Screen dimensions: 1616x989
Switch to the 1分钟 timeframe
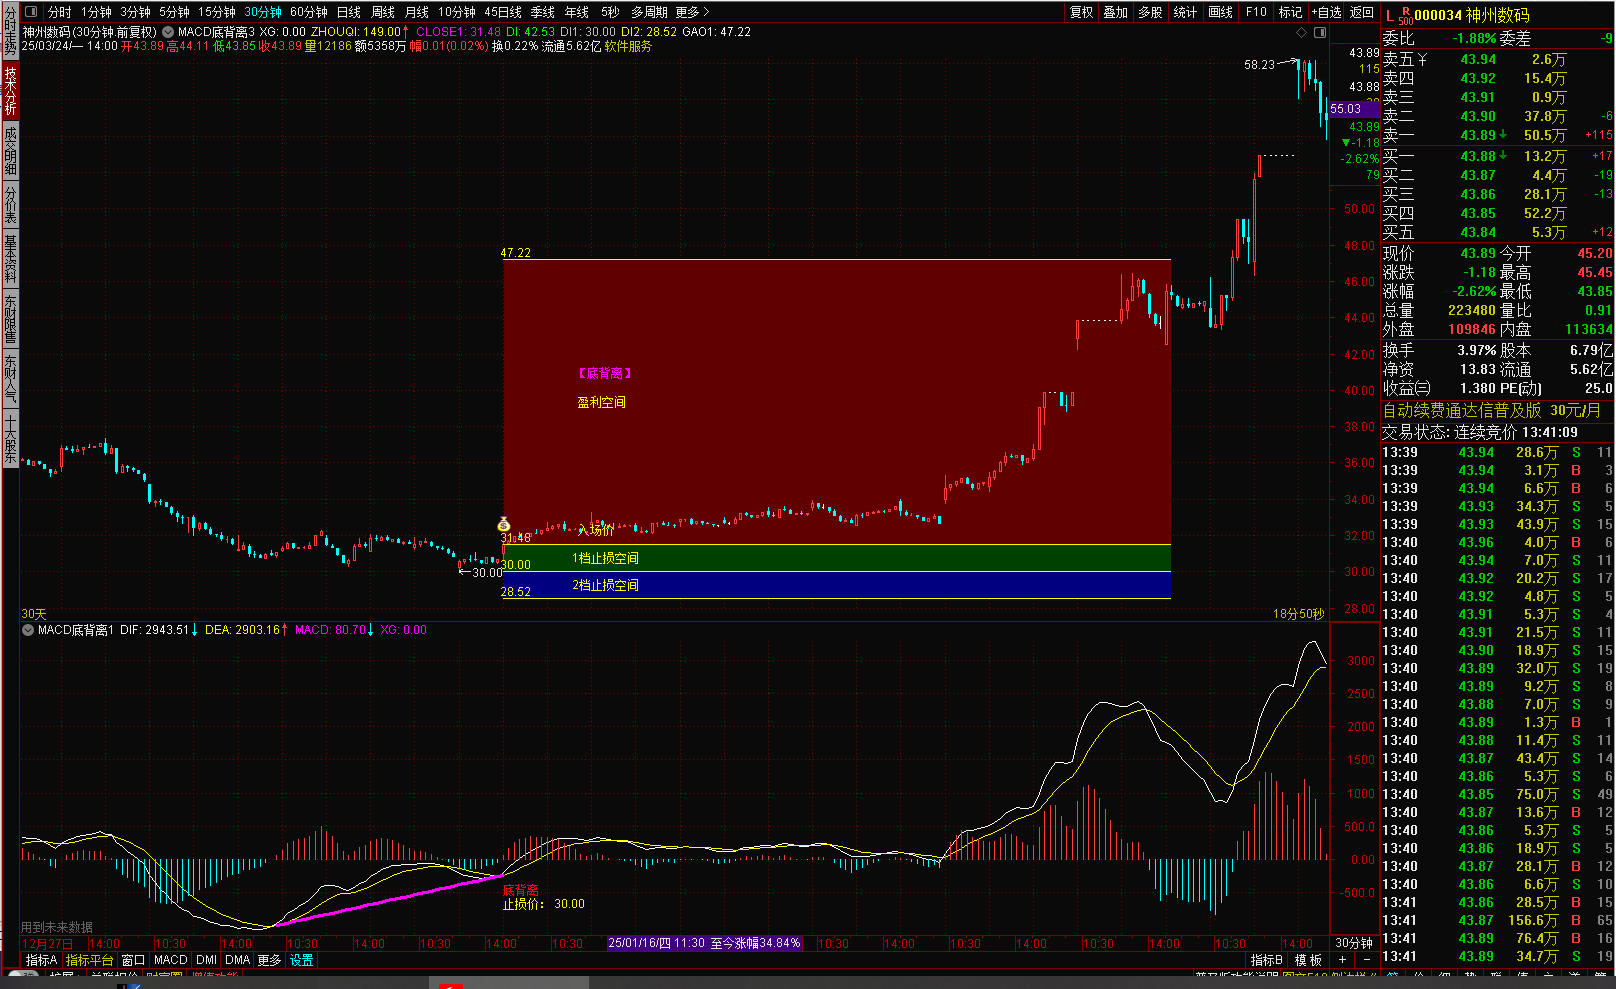click(97, 12)
